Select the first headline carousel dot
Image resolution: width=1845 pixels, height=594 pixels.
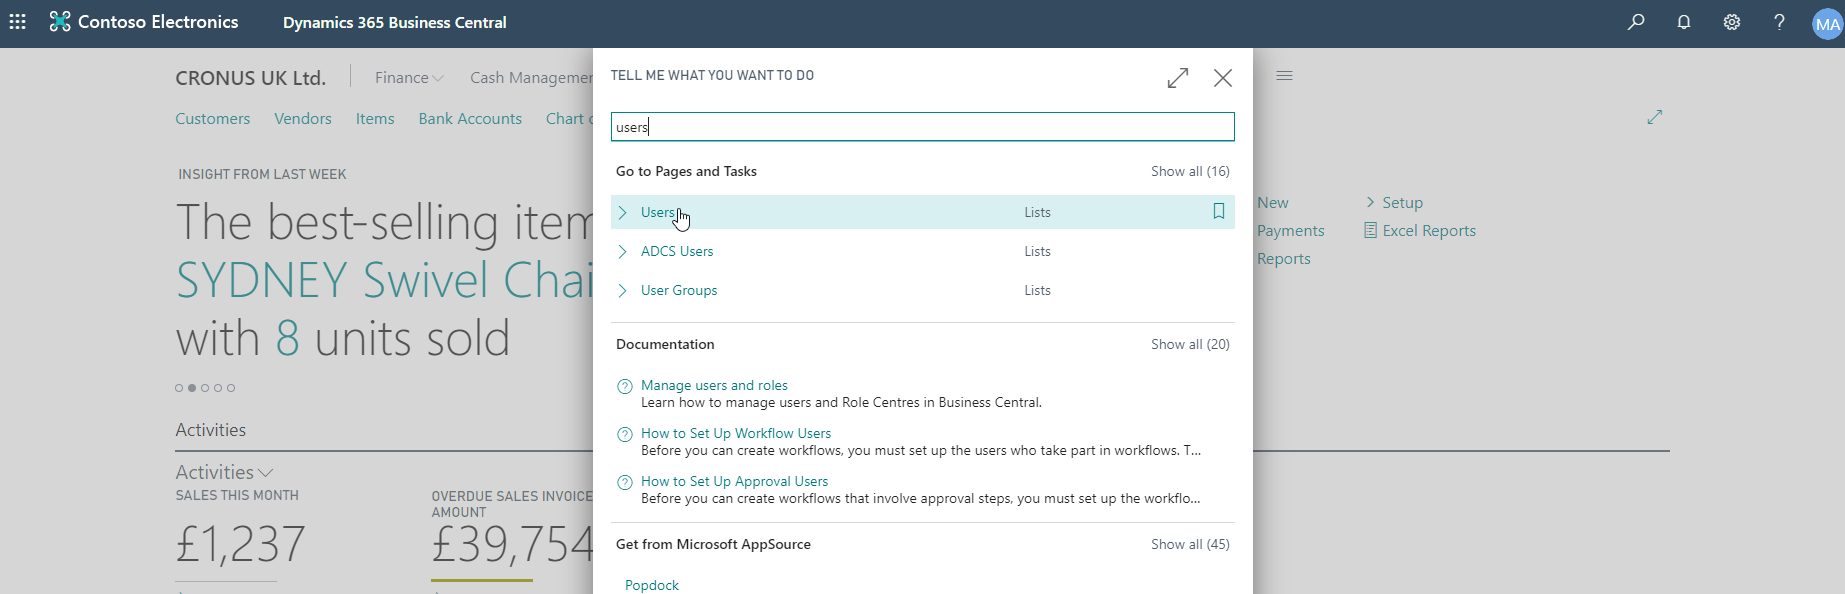click(179, 388)
